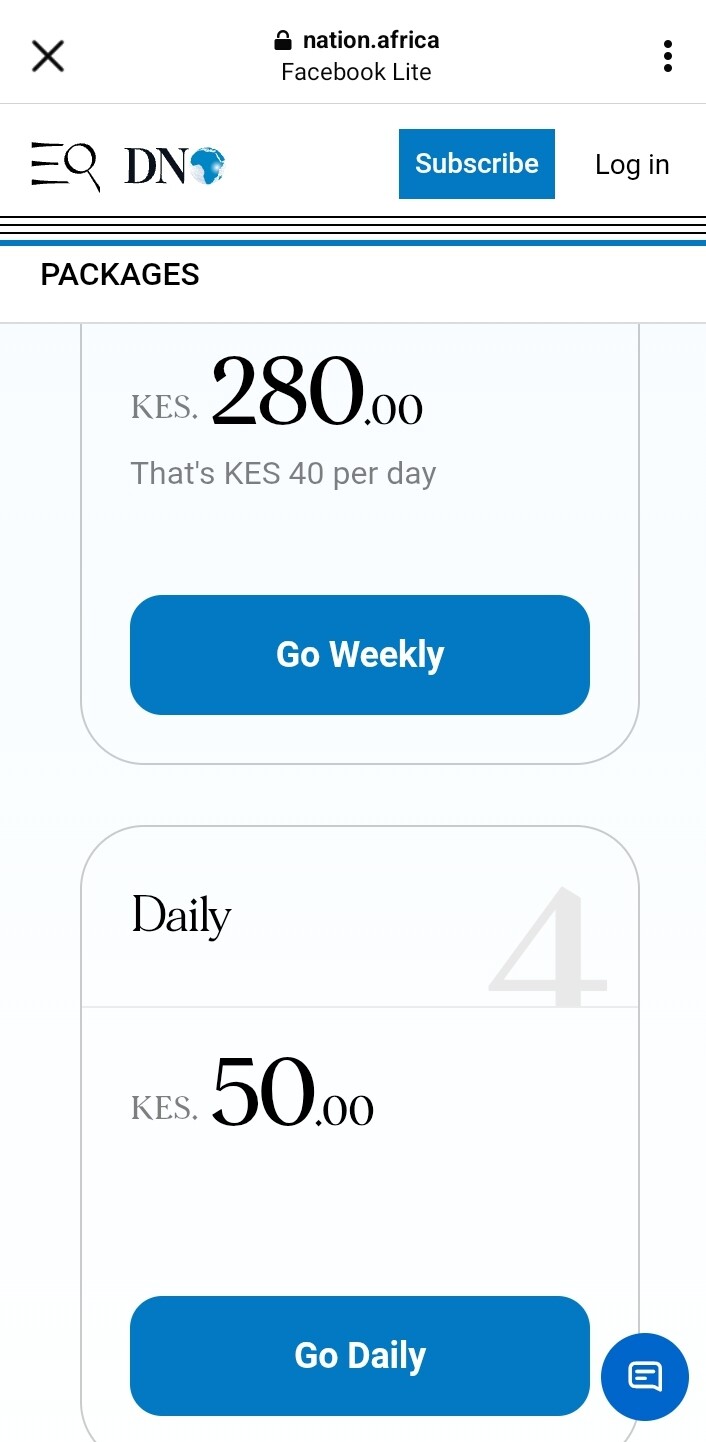Screen dimensions: 706x1442
Task: Click the DN Africa globe logo
Action: pyautogui.click(x=175, y=165)
